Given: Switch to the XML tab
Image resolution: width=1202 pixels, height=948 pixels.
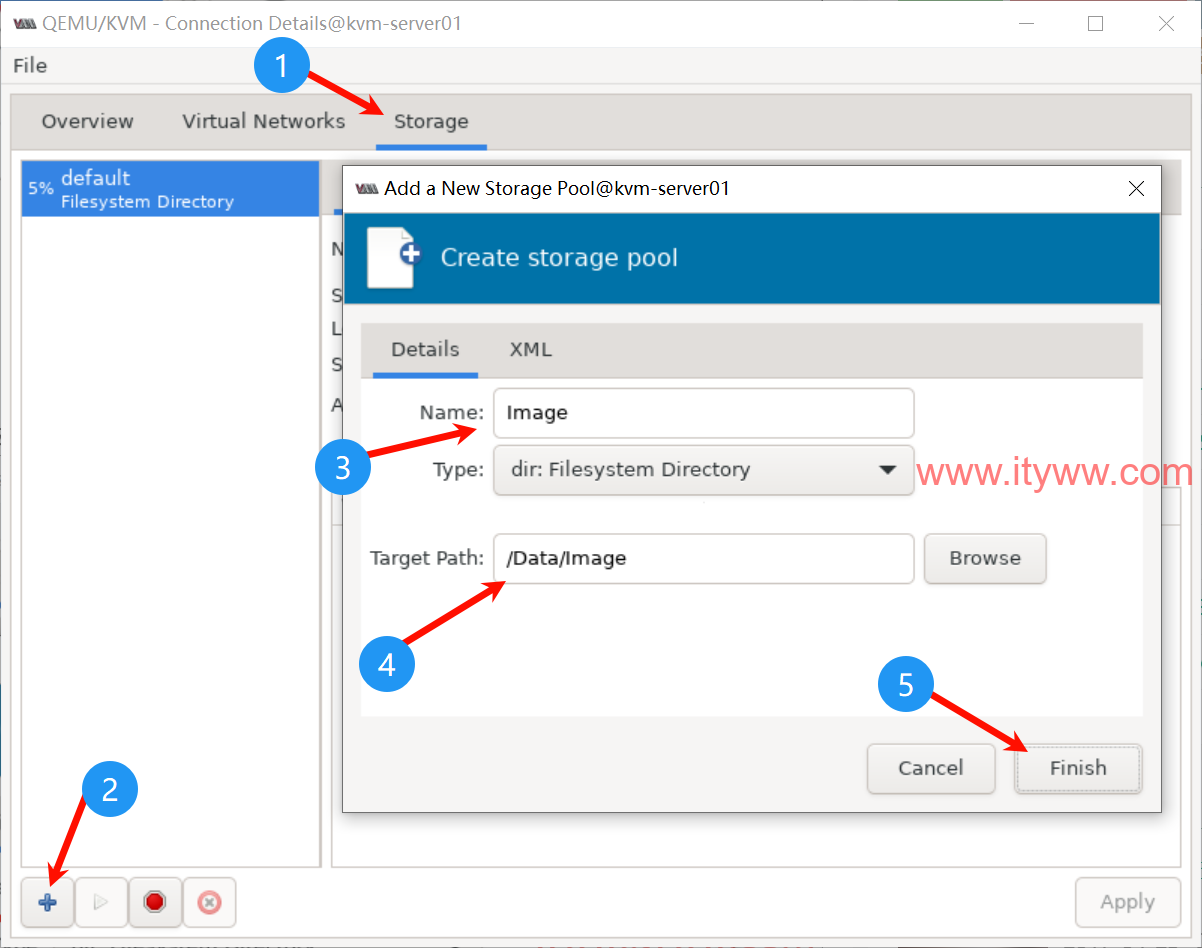Looking at the screenshot, I should coord(530,350).
